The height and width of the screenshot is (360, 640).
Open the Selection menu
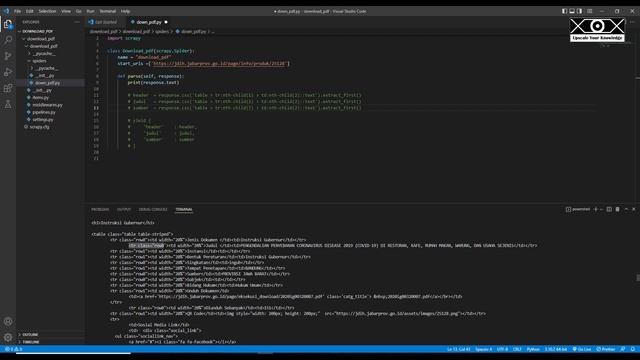(x=47, y=11)
